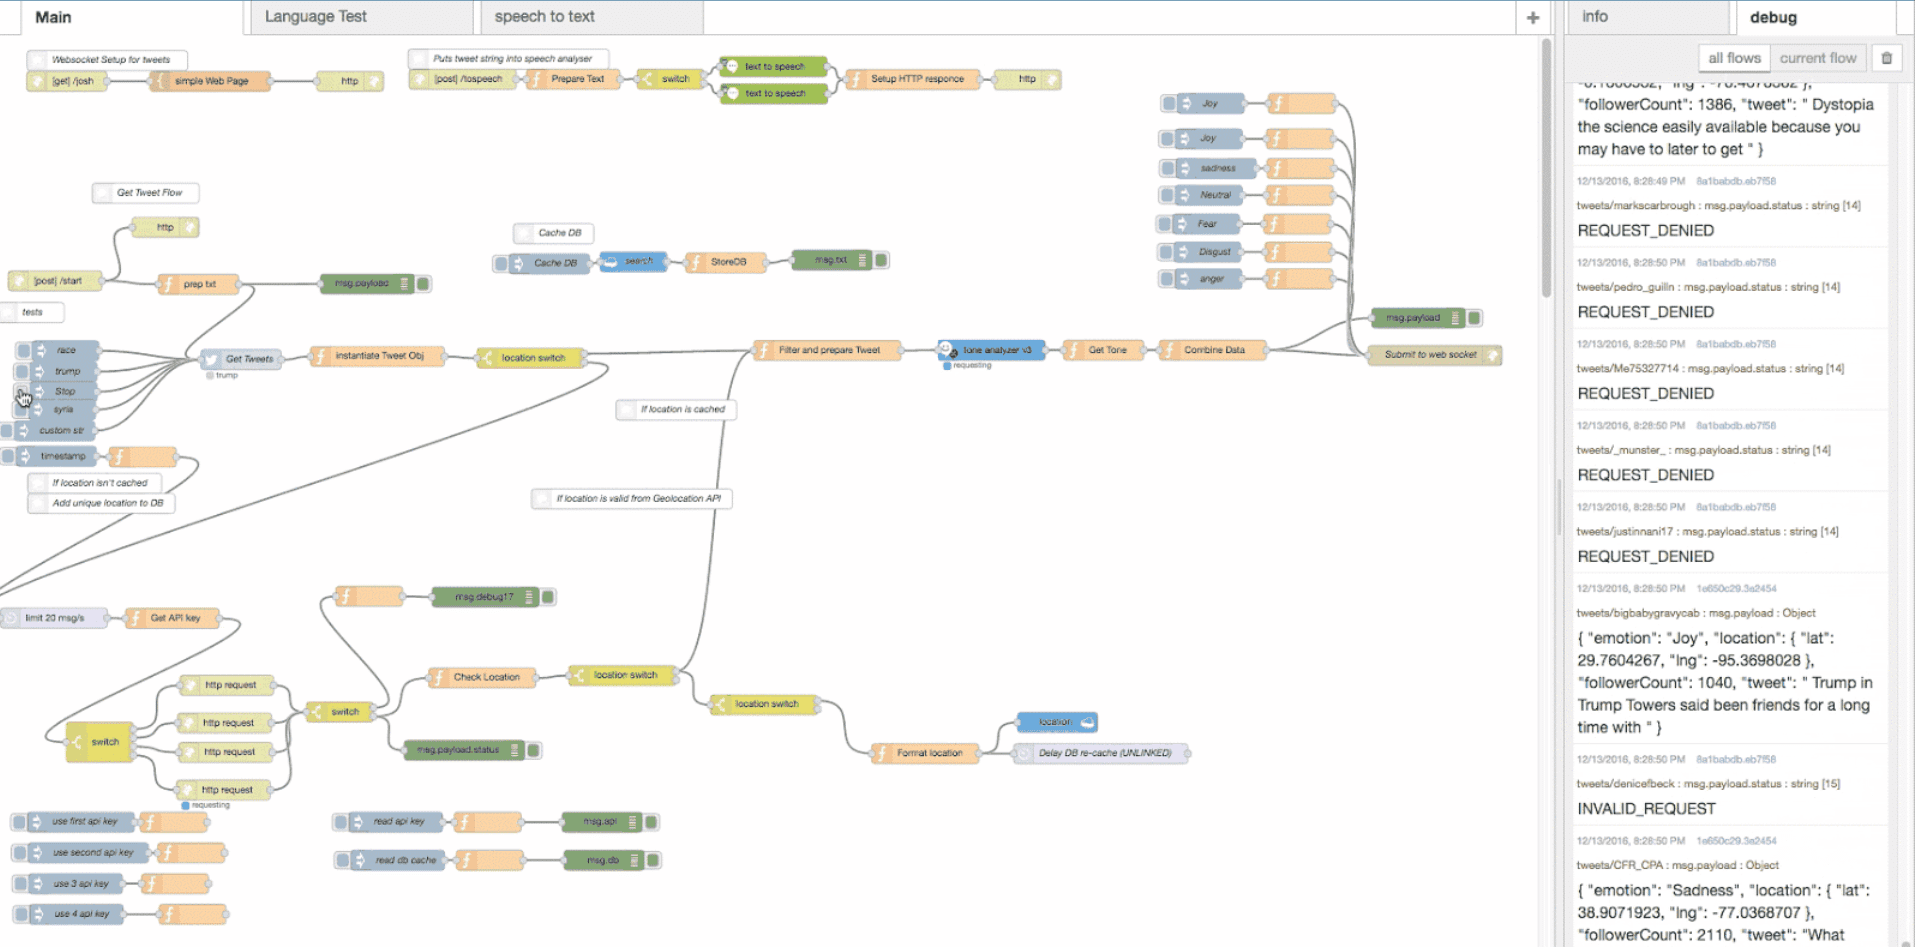Switch to the Language Test flow tab
Image resolution: width=1915 pixels, height=947 pixels.
pyautogui.click(x=316, y=17)
